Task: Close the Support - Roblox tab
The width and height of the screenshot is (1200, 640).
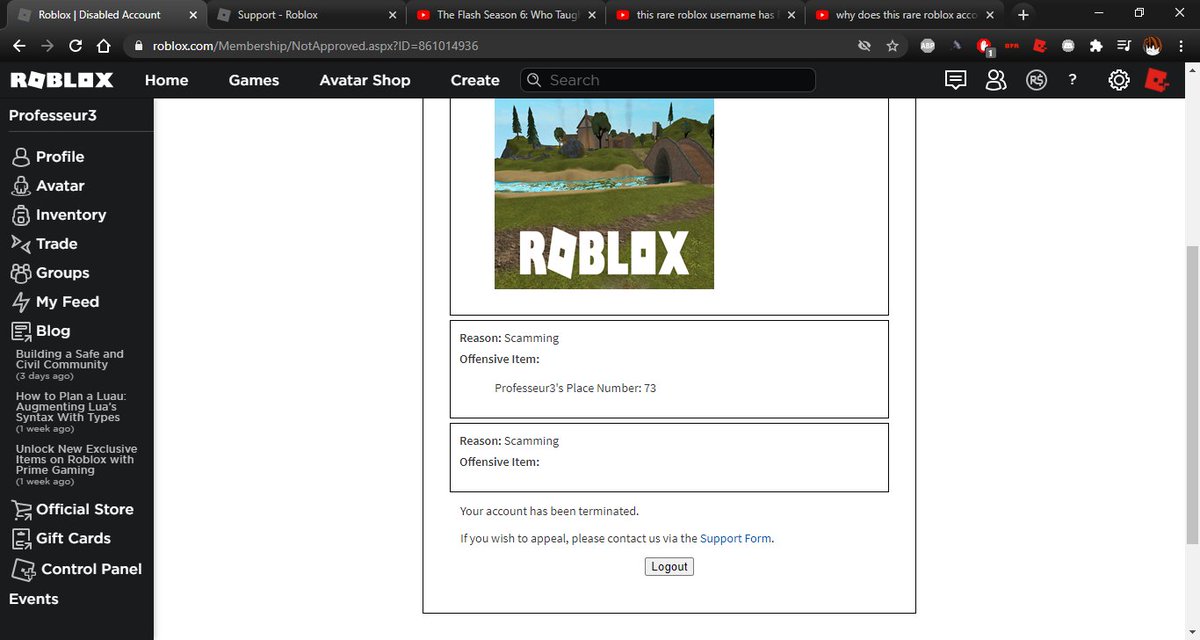Action: [391, 15]
